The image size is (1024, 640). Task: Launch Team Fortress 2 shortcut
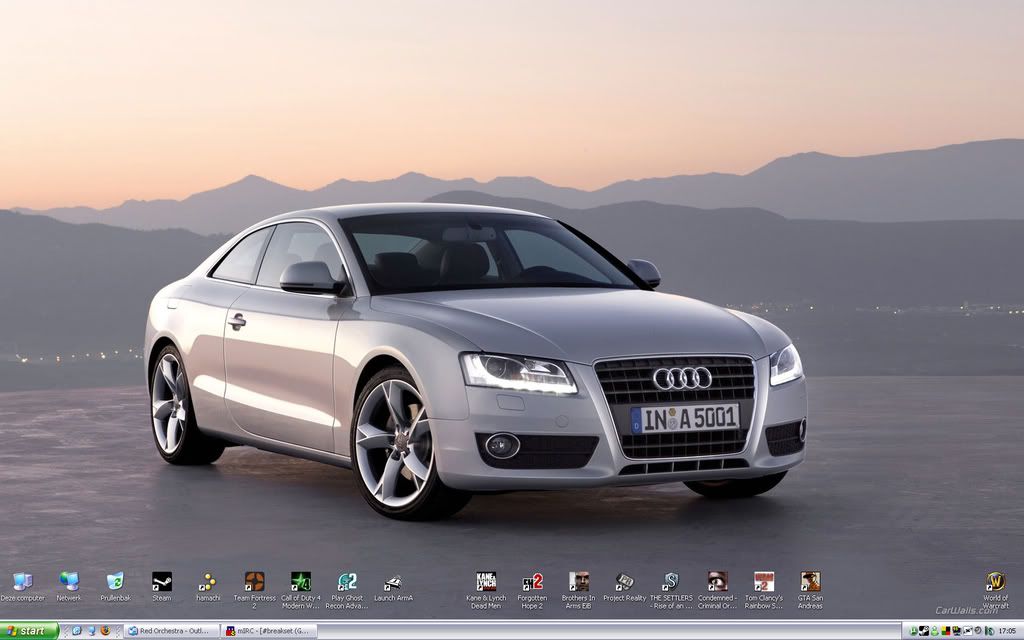(254, 581)
